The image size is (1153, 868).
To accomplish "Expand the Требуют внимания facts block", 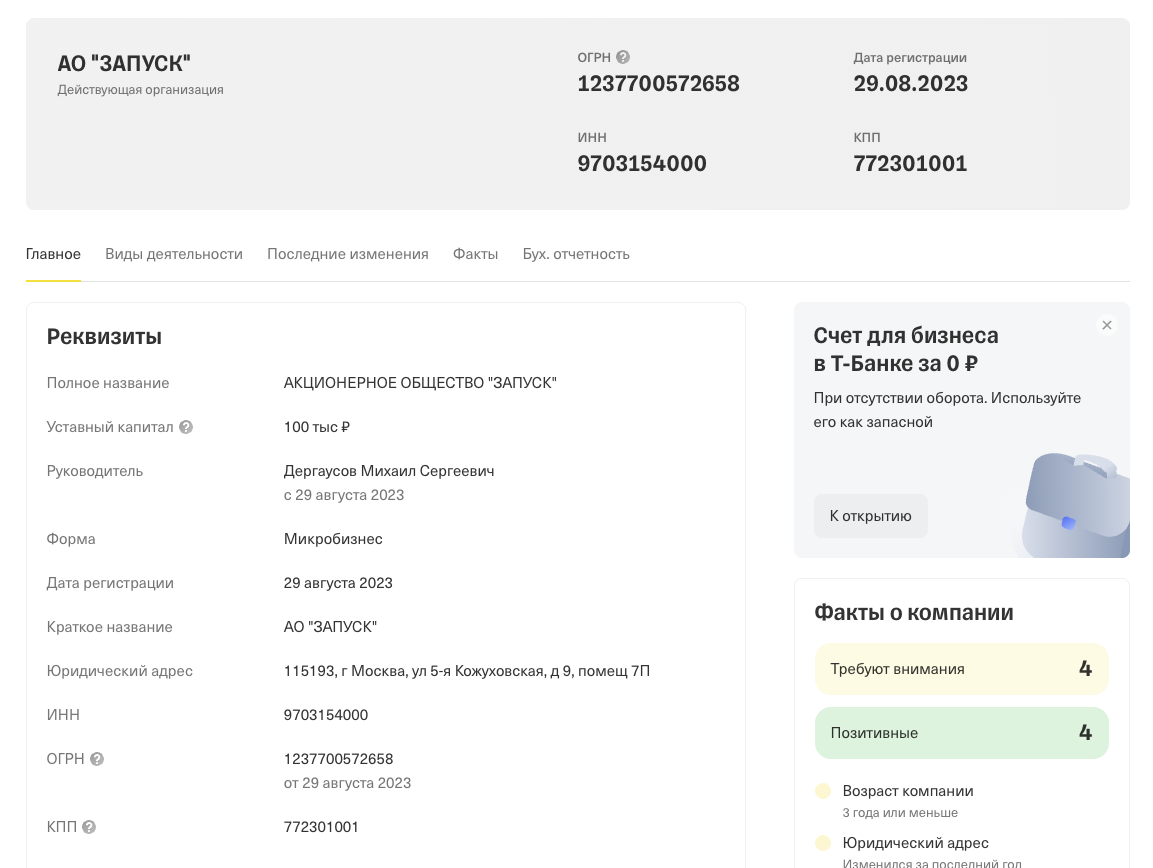I will pyautogui.click(x=961, y=669).
